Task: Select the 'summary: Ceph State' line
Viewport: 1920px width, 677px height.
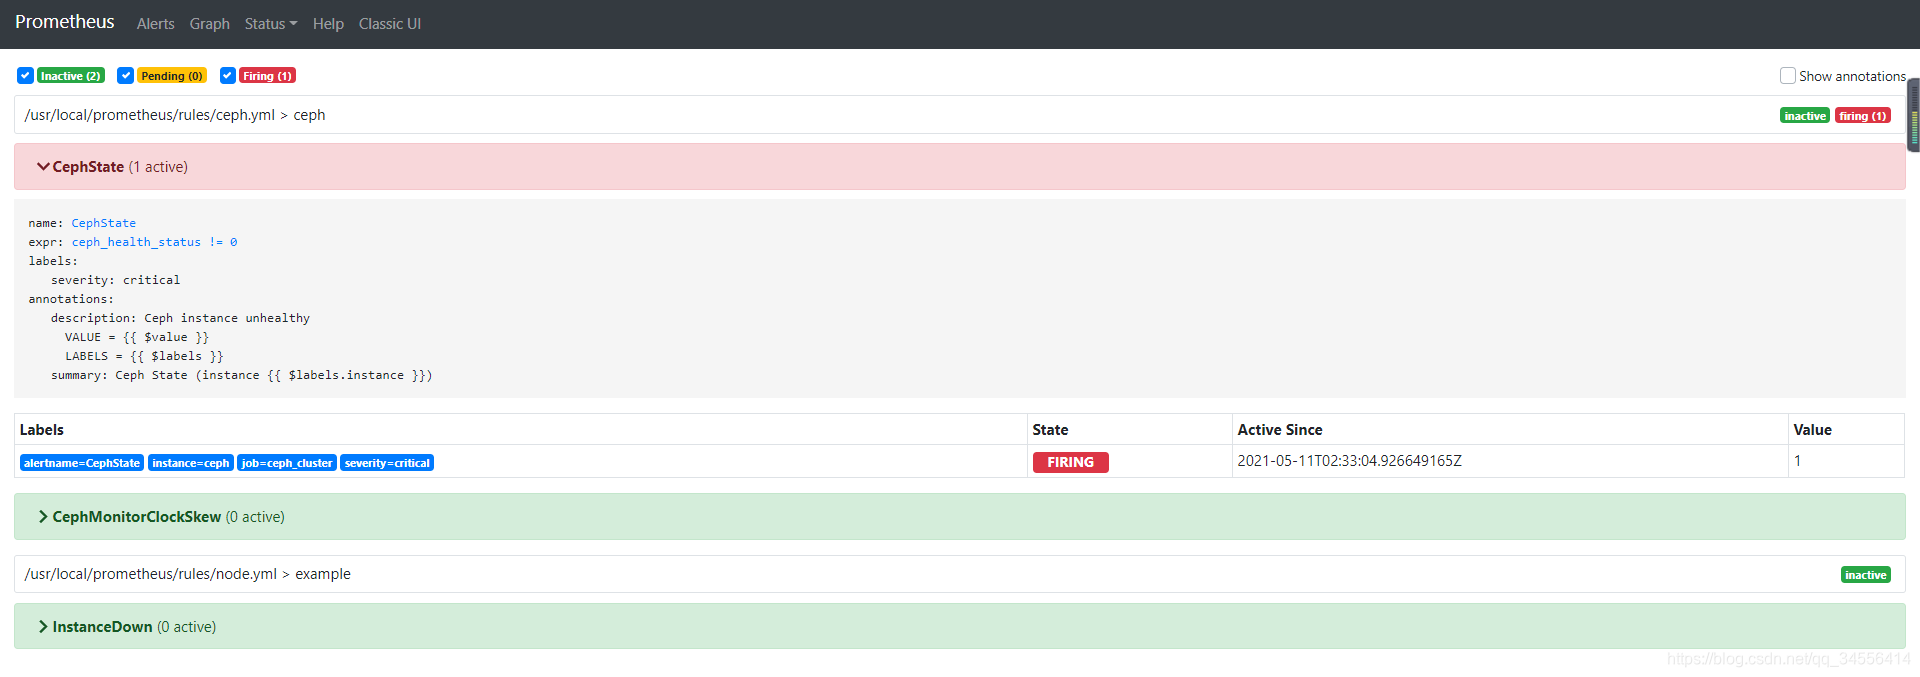Action: pyautogui.click(x=242, y=375)
